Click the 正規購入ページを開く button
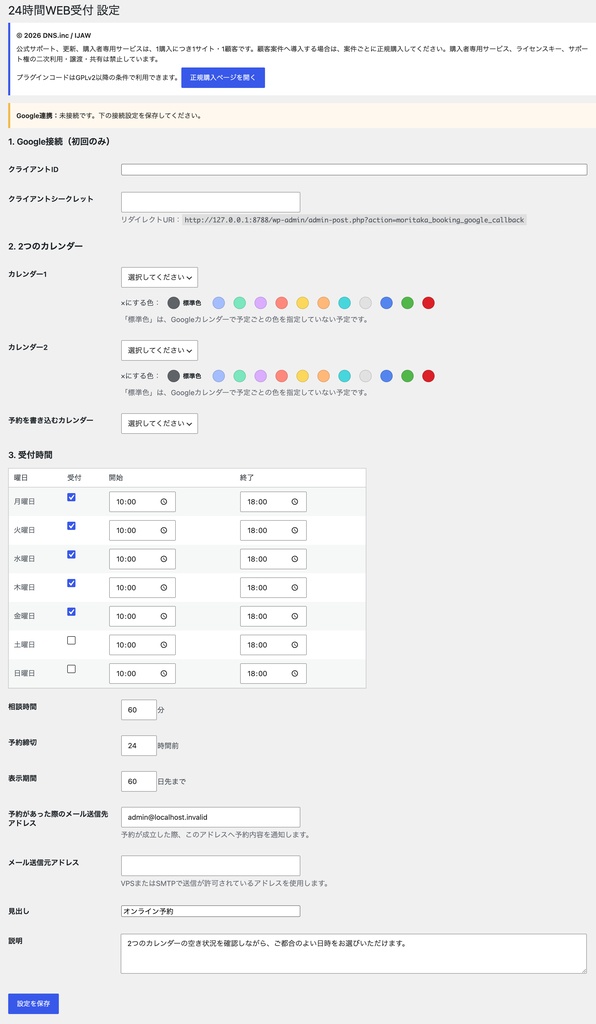This screenshot has height=1024, width=596. 223,78
